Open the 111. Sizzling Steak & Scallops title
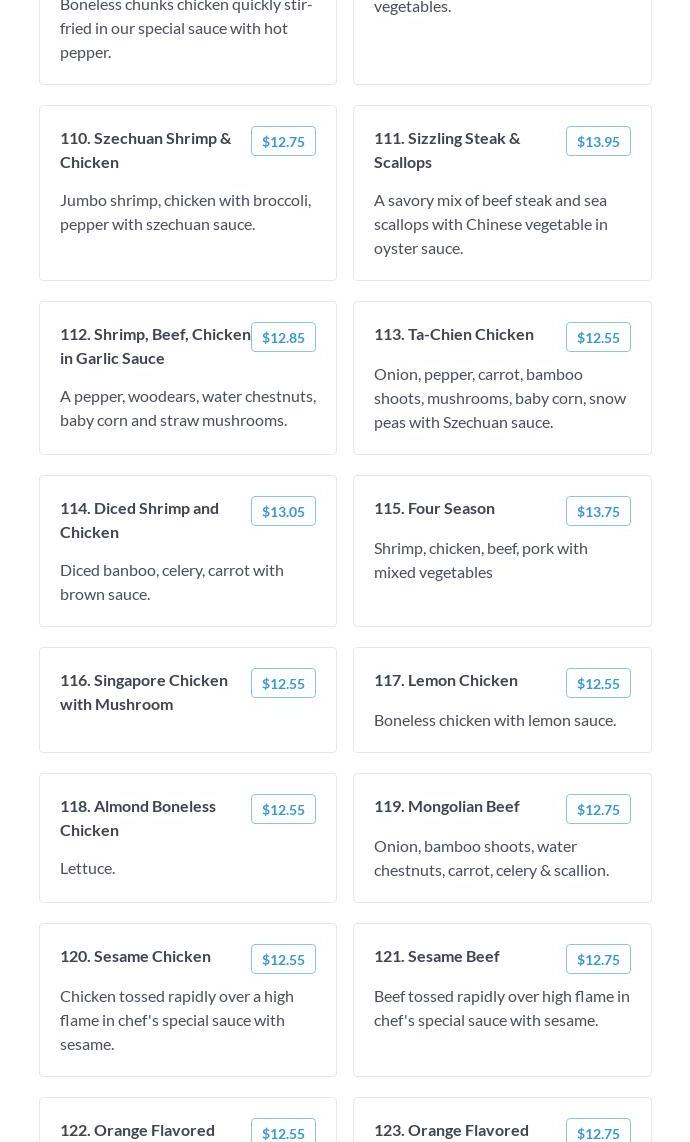Image resolution: width=690 pixels, height=1142 pixels. pos(447,150)
